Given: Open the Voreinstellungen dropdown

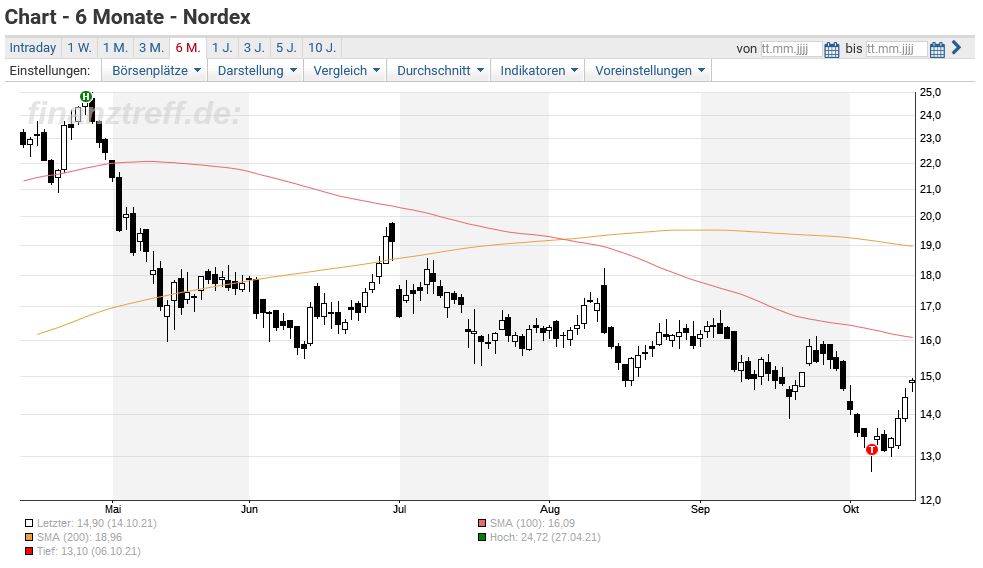Looking at the screenshot, I should pyautogui.click(x=649, y=71).
